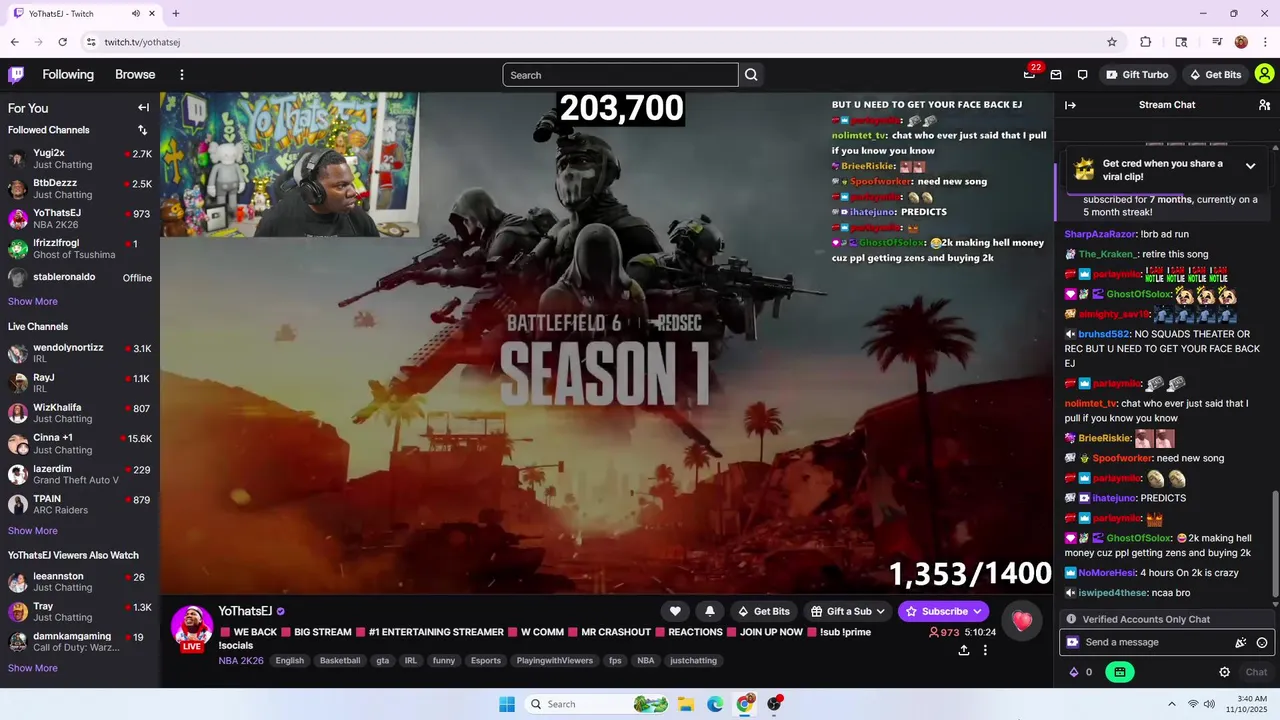The image size is (1280, 720).
Task: Show more live channels
Action: [33, 531]
